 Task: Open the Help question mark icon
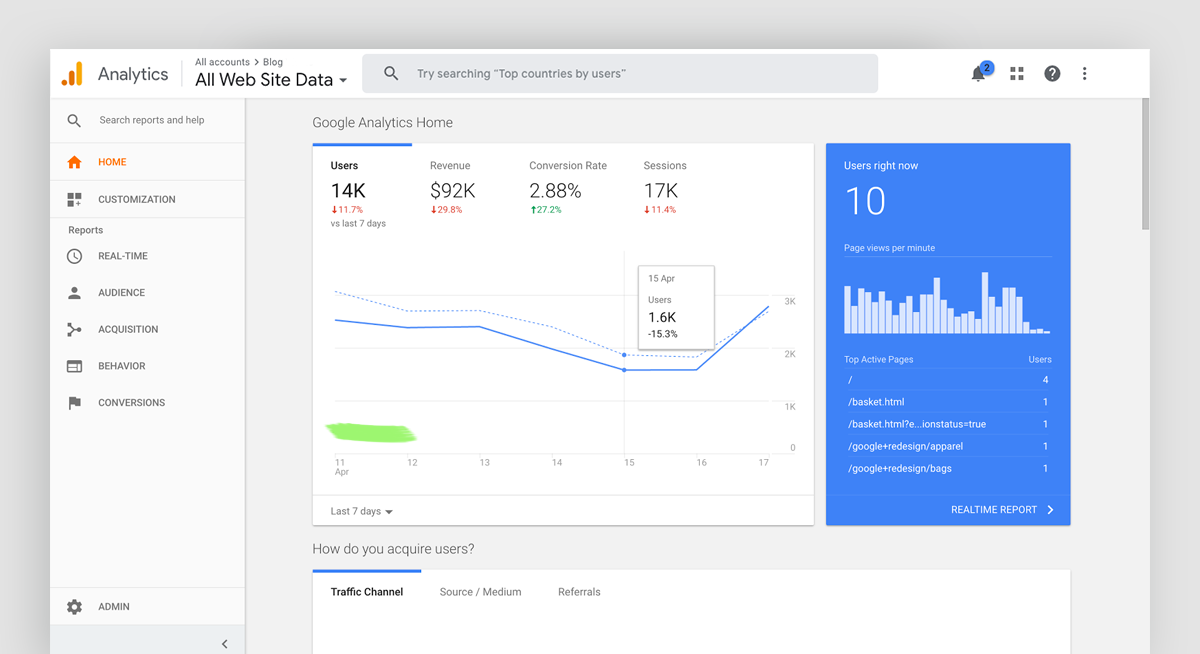coord(1051,73)
